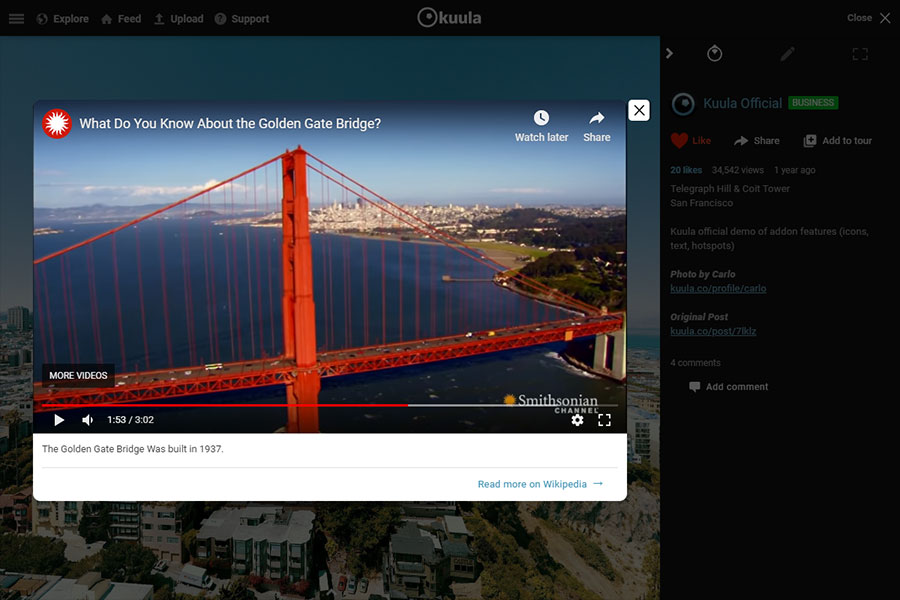
Task: Go to the Feed page
Action: point(121,19)
